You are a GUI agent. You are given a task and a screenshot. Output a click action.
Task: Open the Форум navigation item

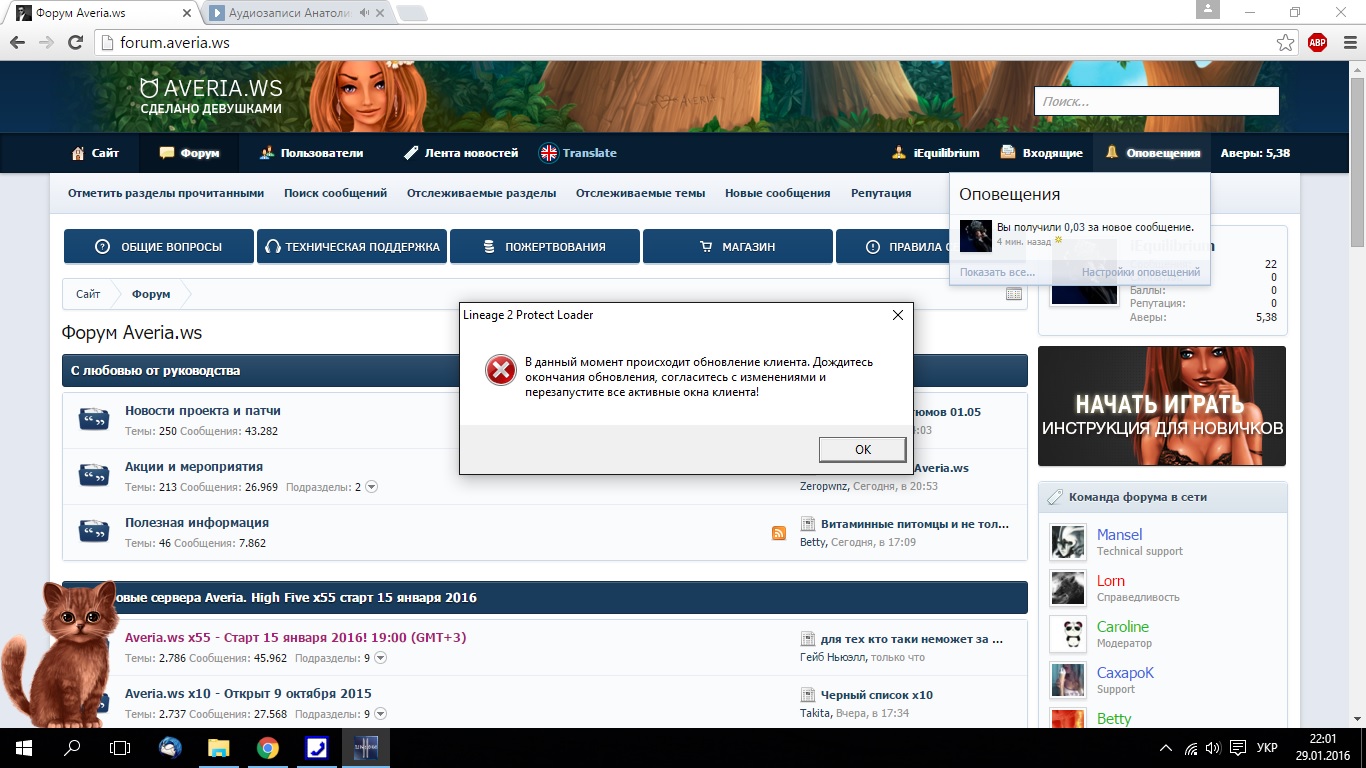click(x=189, y=153)
